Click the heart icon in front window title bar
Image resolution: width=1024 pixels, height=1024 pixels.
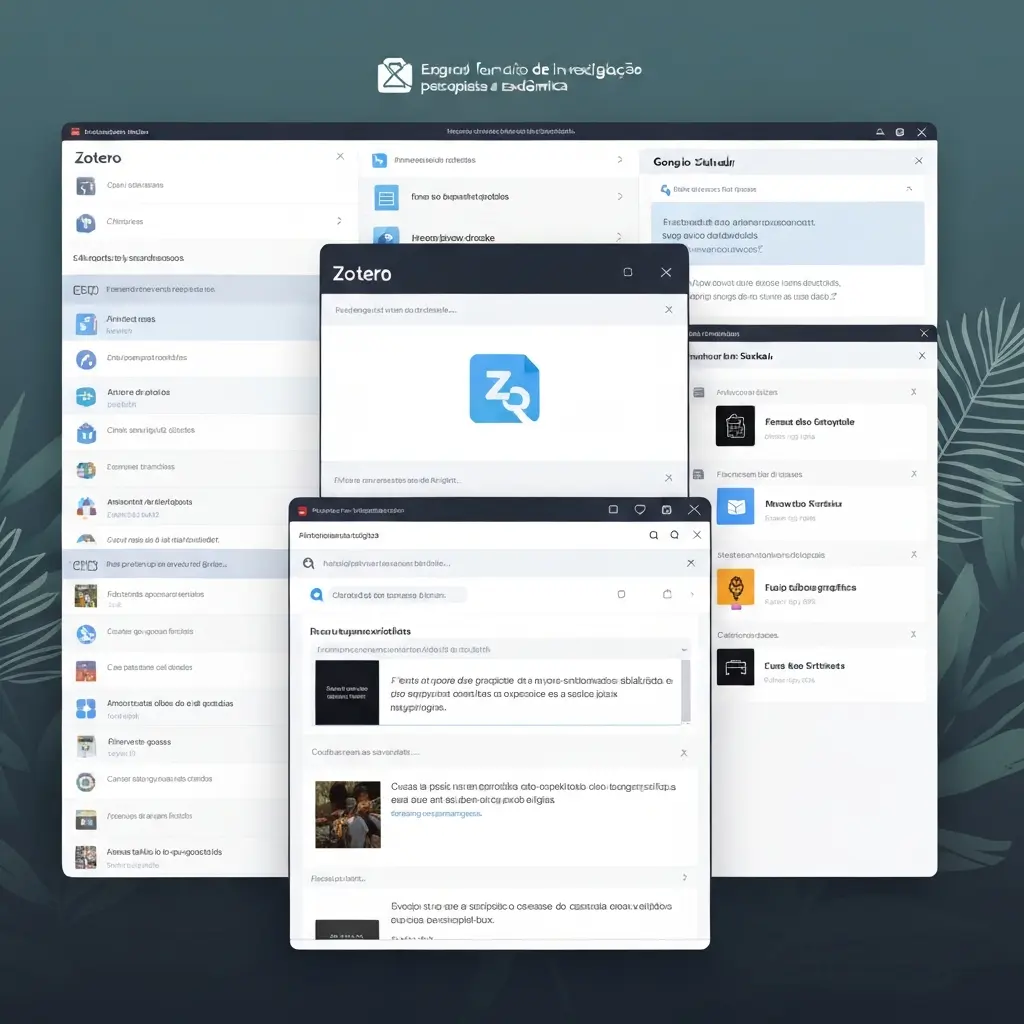pos(640,510)
